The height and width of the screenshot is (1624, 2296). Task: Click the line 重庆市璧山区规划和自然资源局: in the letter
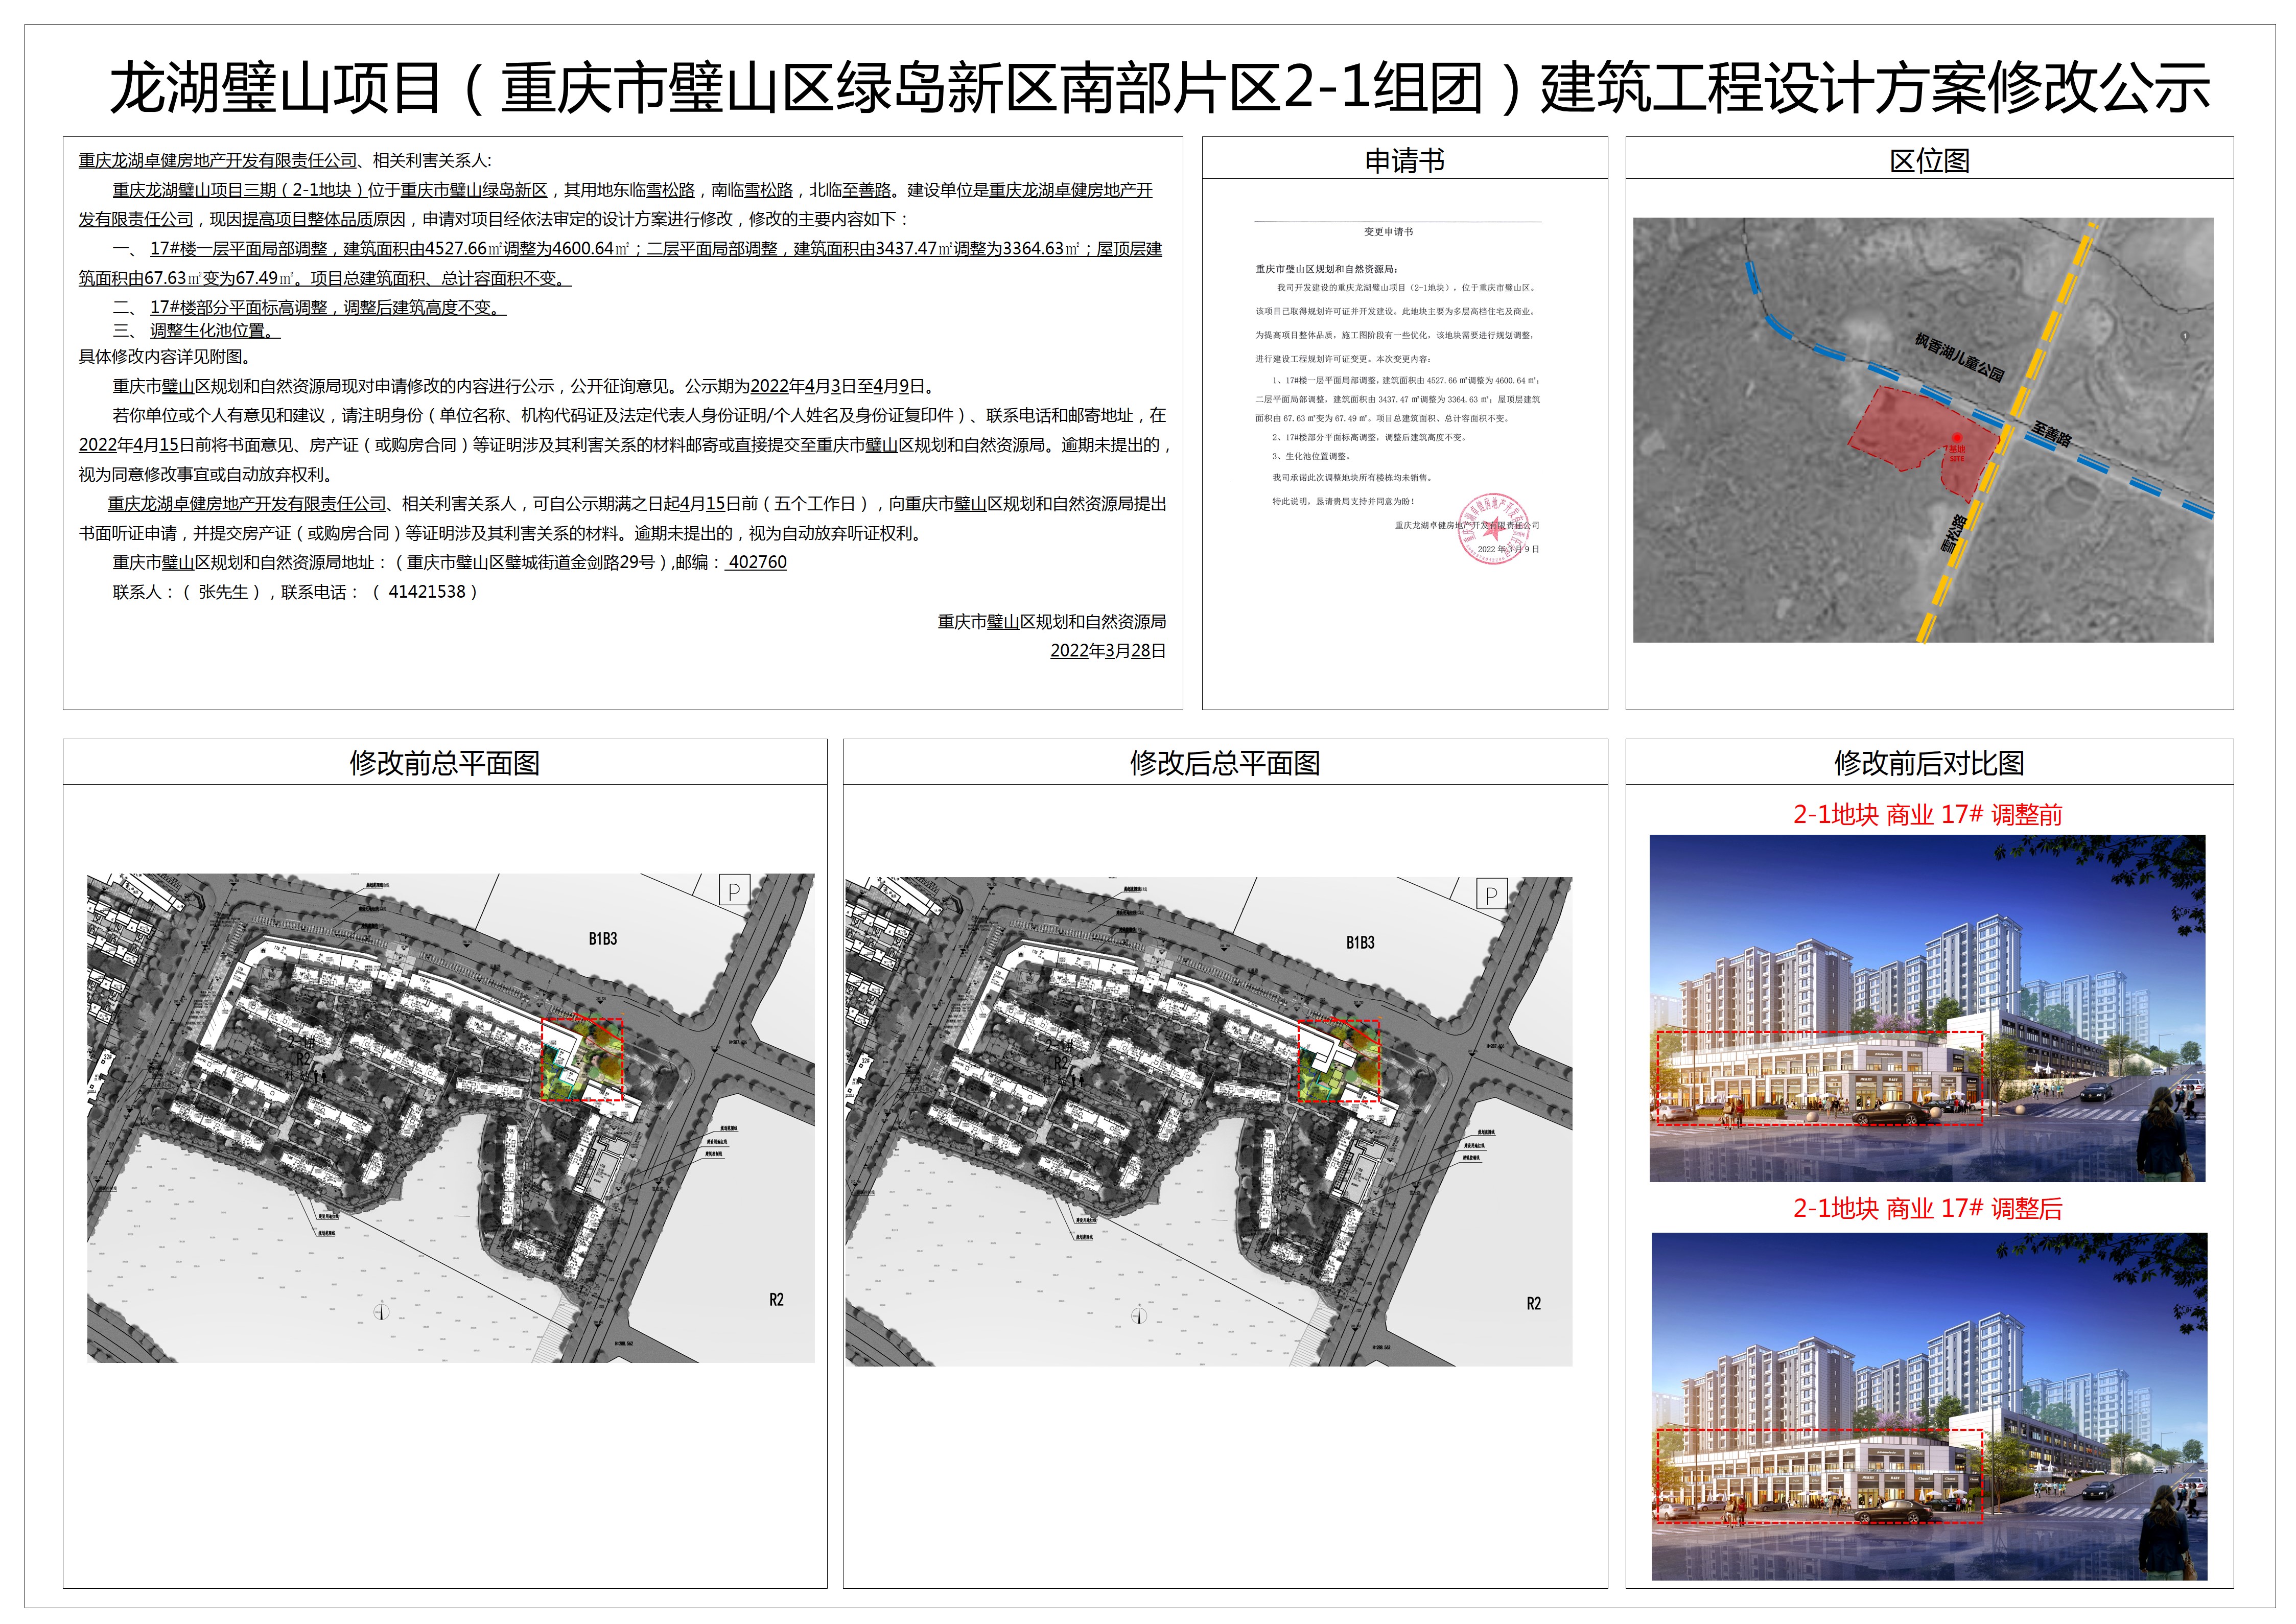tap(1327, 269)
